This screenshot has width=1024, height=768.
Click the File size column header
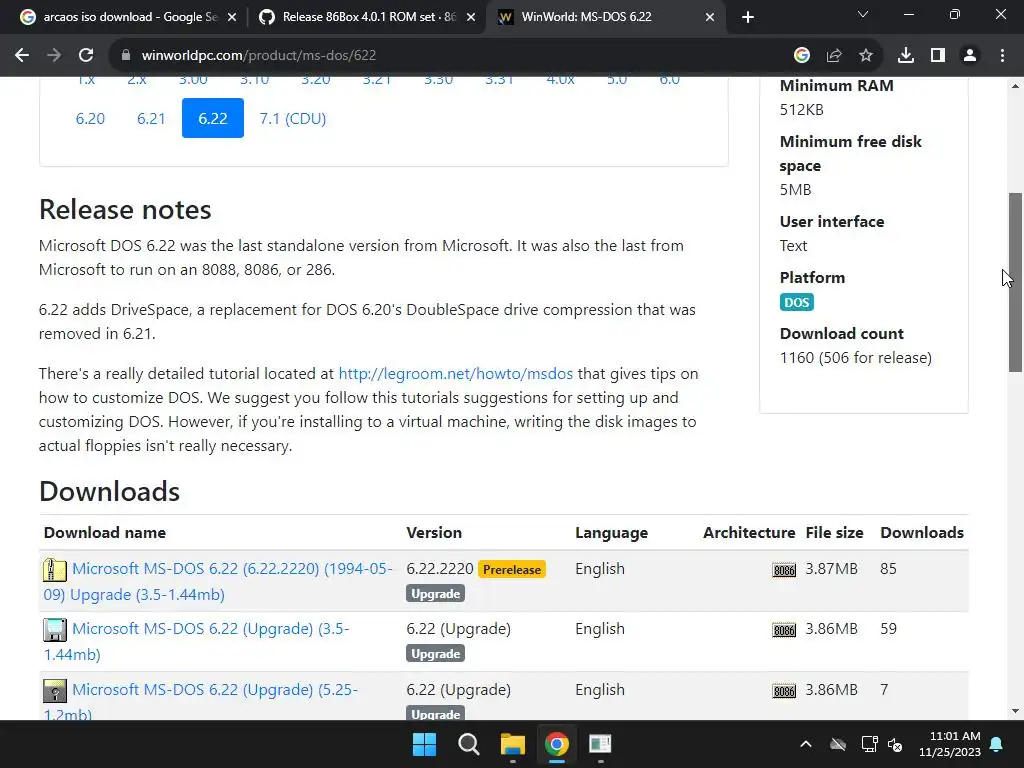(835, 533)
